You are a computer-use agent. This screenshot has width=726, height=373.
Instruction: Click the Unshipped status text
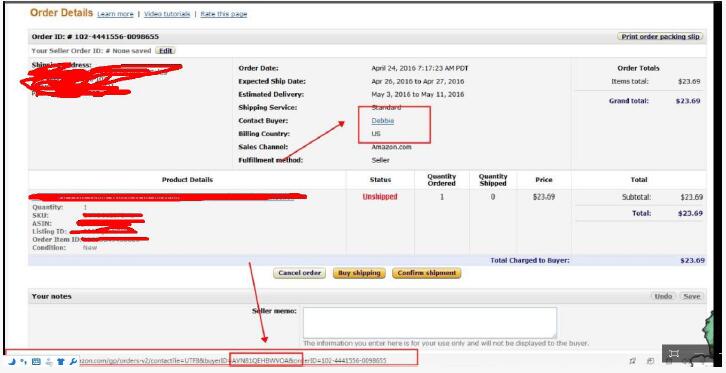[380, 197]
